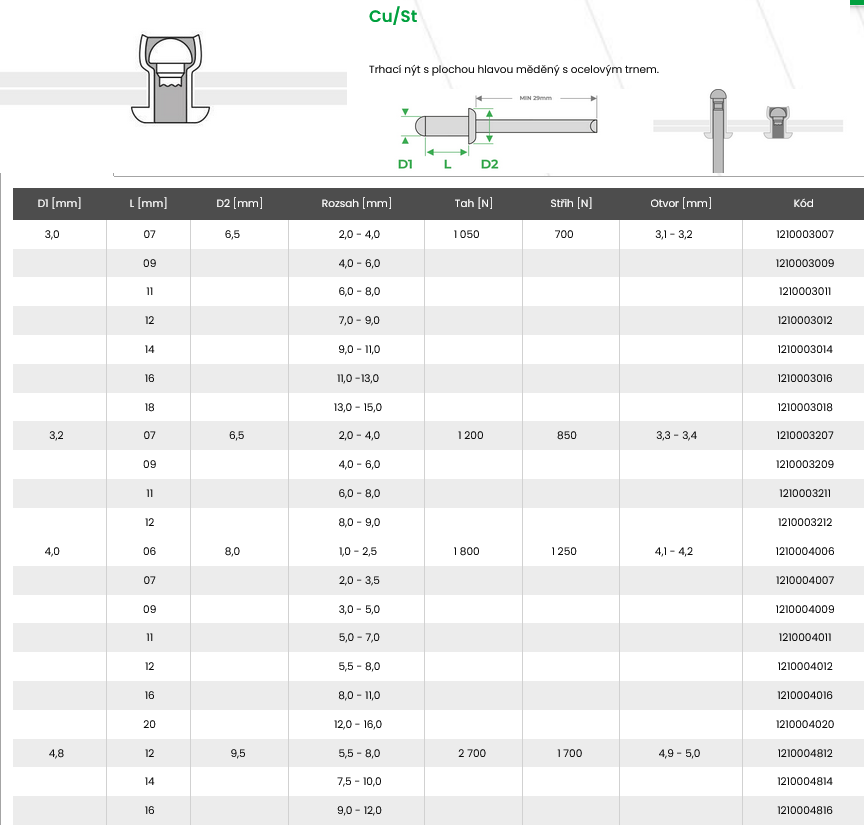Select product code 1210004812
The height and width of the screenshot is (825, 864).
coord(804,753)
